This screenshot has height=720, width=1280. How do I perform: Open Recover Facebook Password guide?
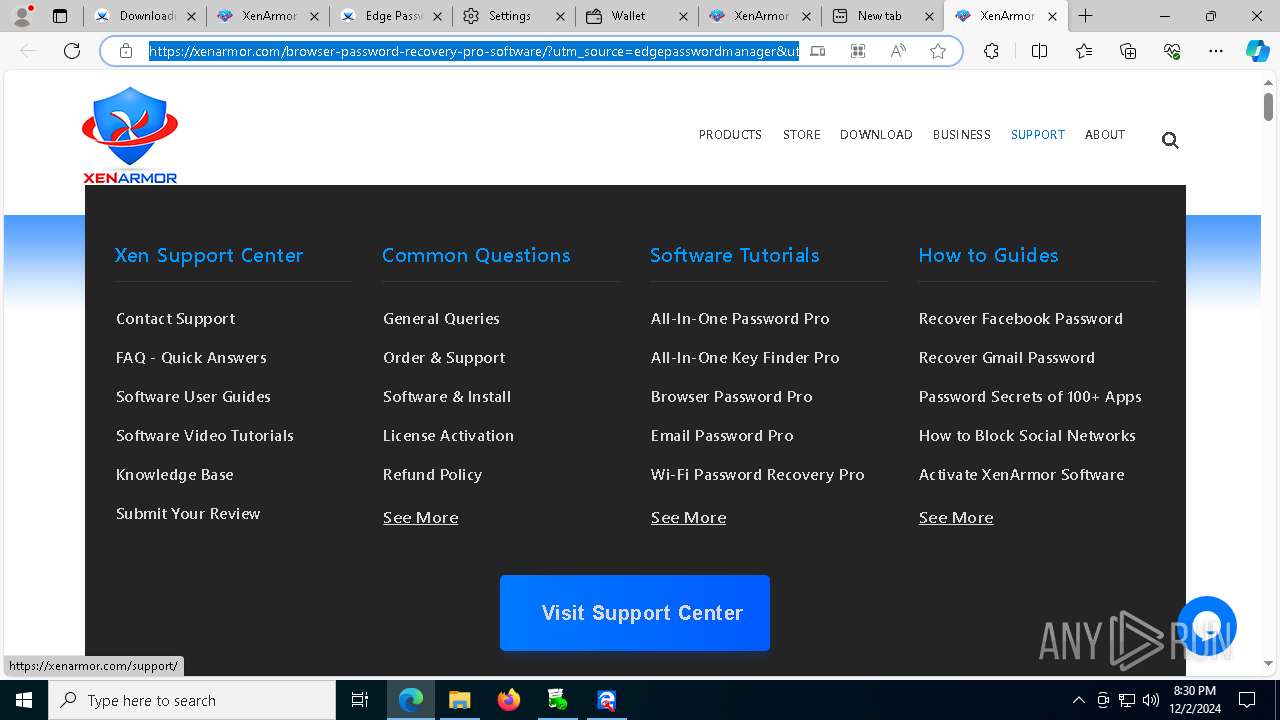pos(1021,319)
